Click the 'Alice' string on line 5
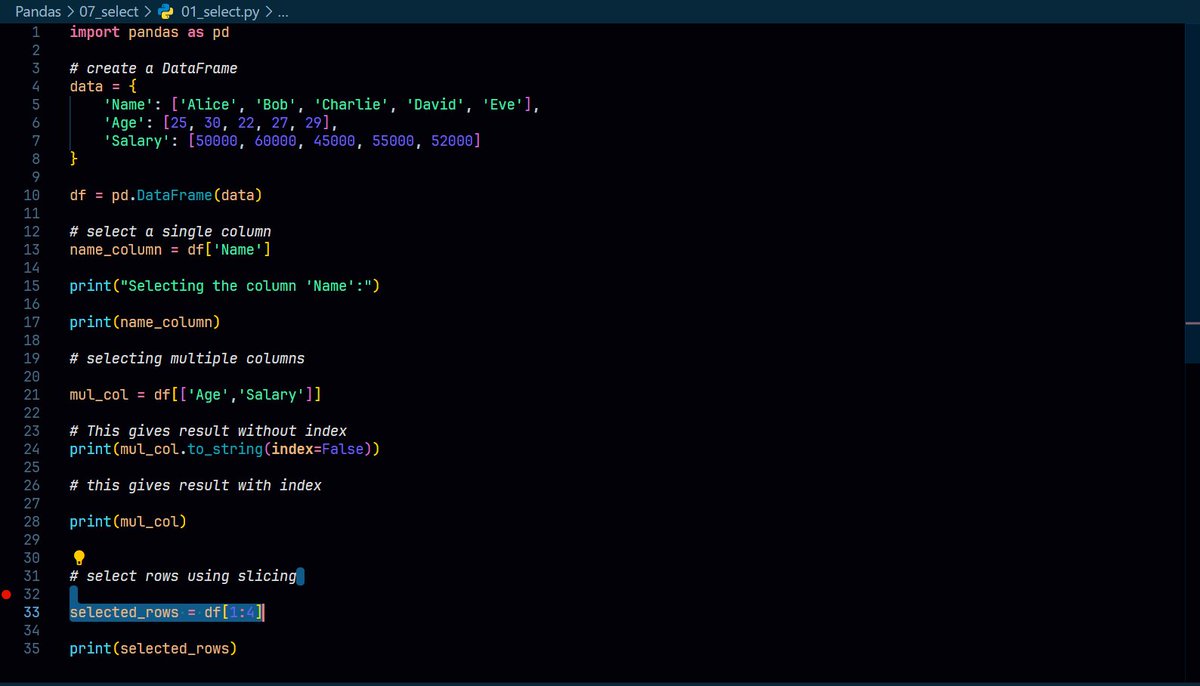 pyautogui.click(x=209, y=104)
